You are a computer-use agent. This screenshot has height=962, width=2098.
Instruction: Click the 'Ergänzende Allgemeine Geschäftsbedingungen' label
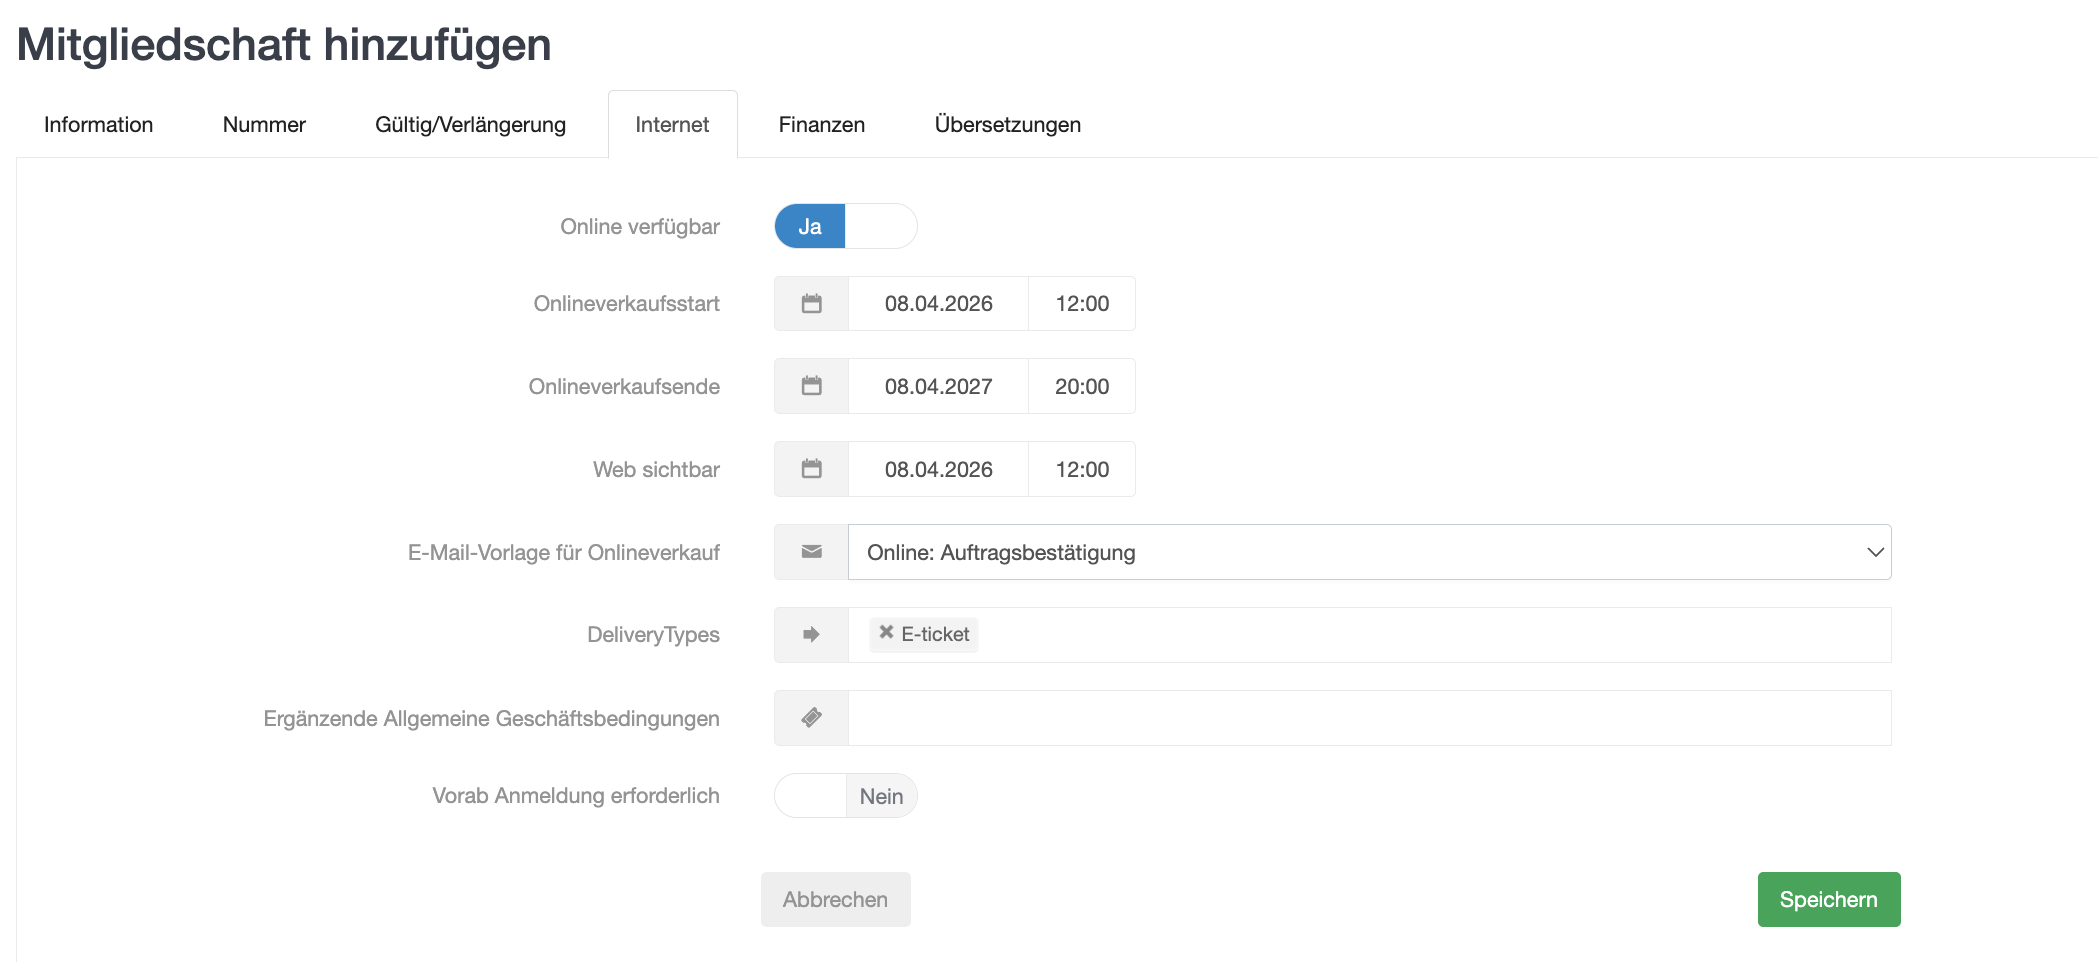(x=491, y=719)
